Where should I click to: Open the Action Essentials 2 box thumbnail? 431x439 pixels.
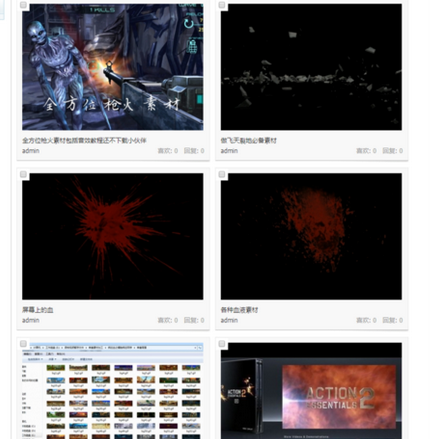pos(311,391)
